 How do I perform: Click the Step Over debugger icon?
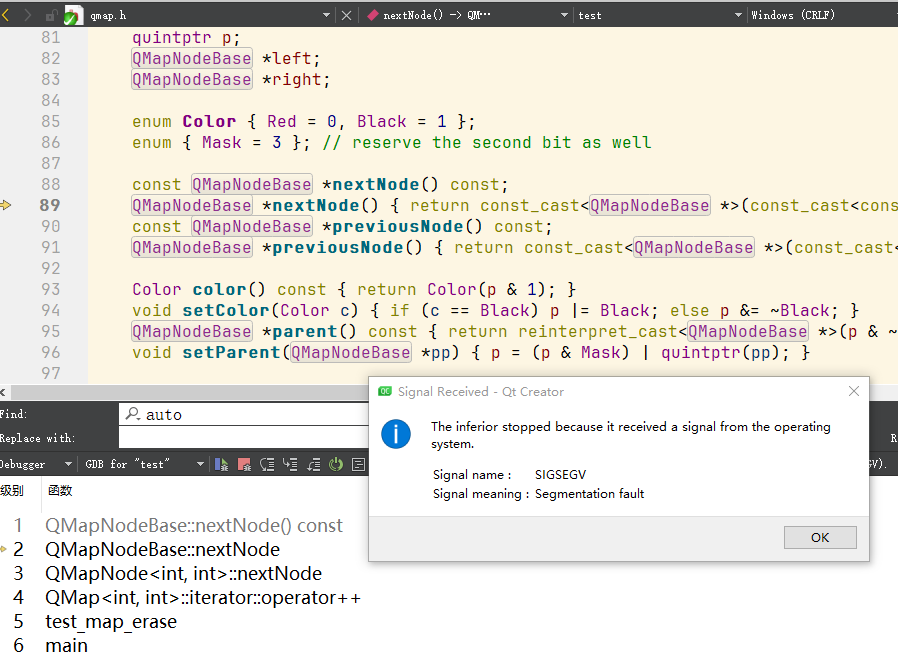267,464
